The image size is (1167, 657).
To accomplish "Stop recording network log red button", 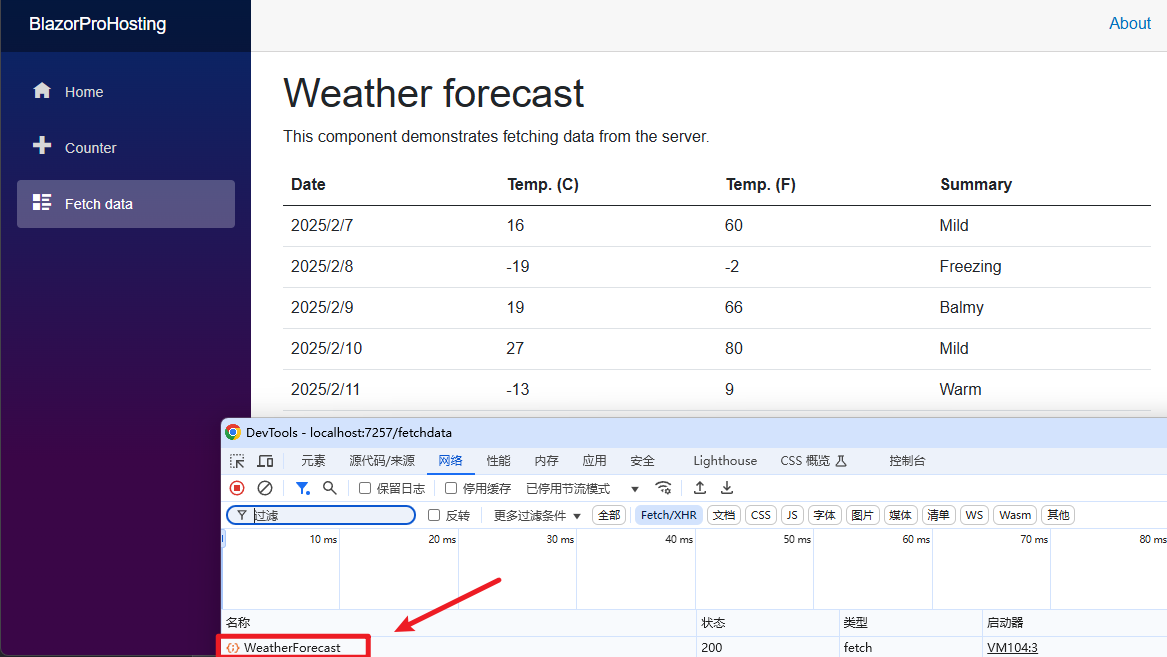I will point(237,488).
